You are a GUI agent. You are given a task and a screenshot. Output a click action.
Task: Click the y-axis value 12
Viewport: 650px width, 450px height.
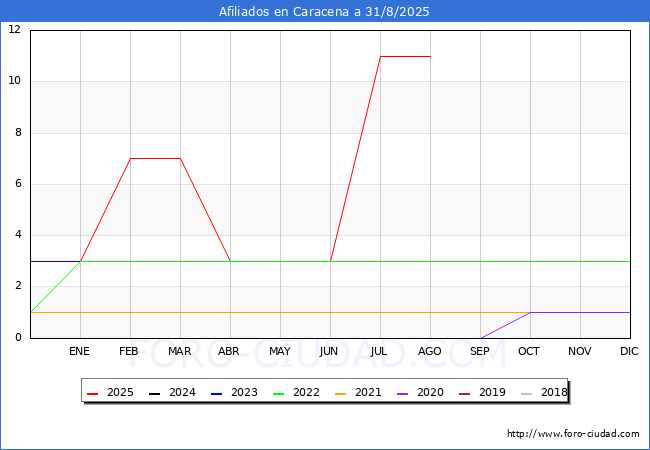point(15,29)
